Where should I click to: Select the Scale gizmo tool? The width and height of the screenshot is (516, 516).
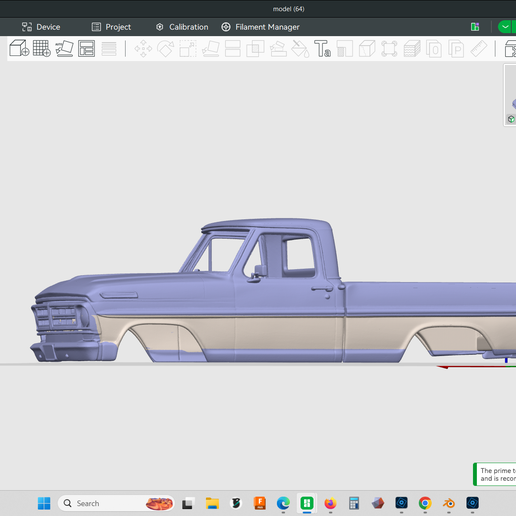coord(188,49)
